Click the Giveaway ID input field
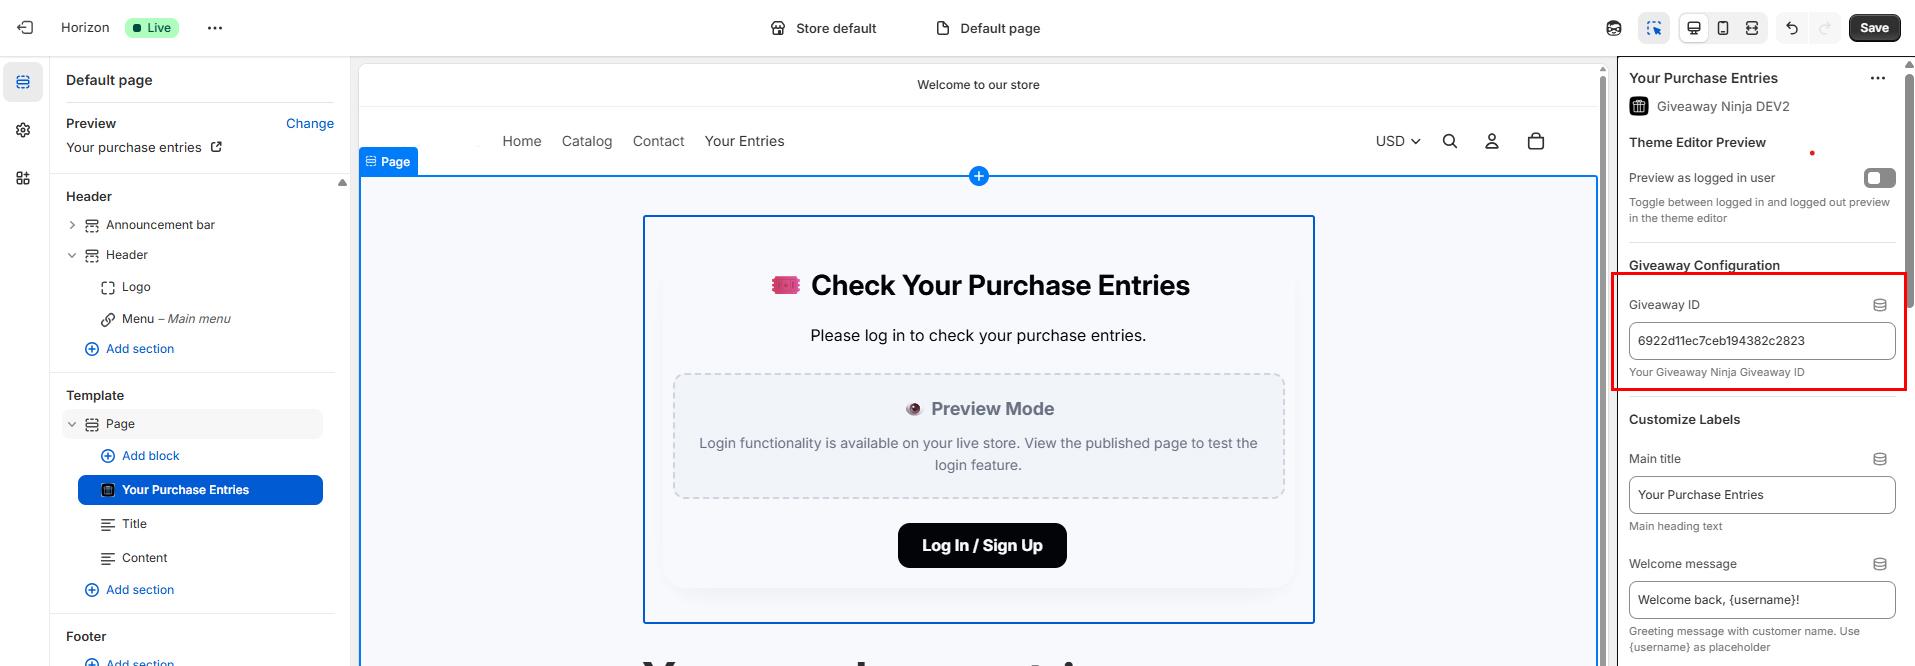 pos(1761,341)
